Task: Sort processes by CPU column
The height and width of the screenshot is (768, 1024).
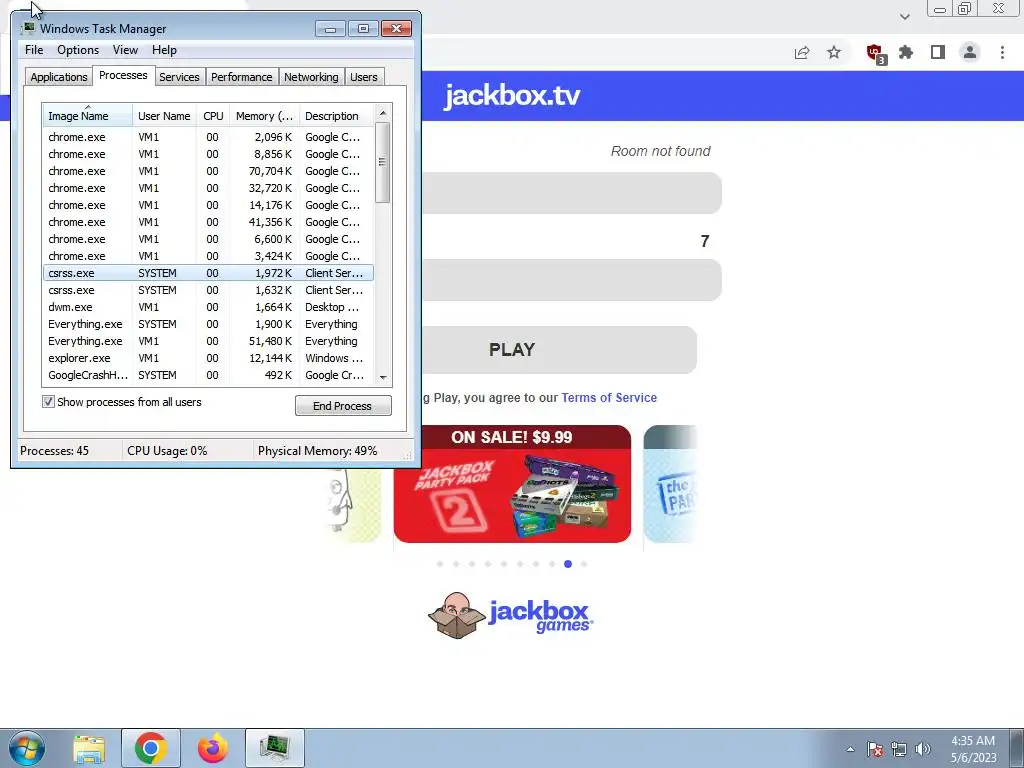Action: pyautogui.click(x=213, y=116)
